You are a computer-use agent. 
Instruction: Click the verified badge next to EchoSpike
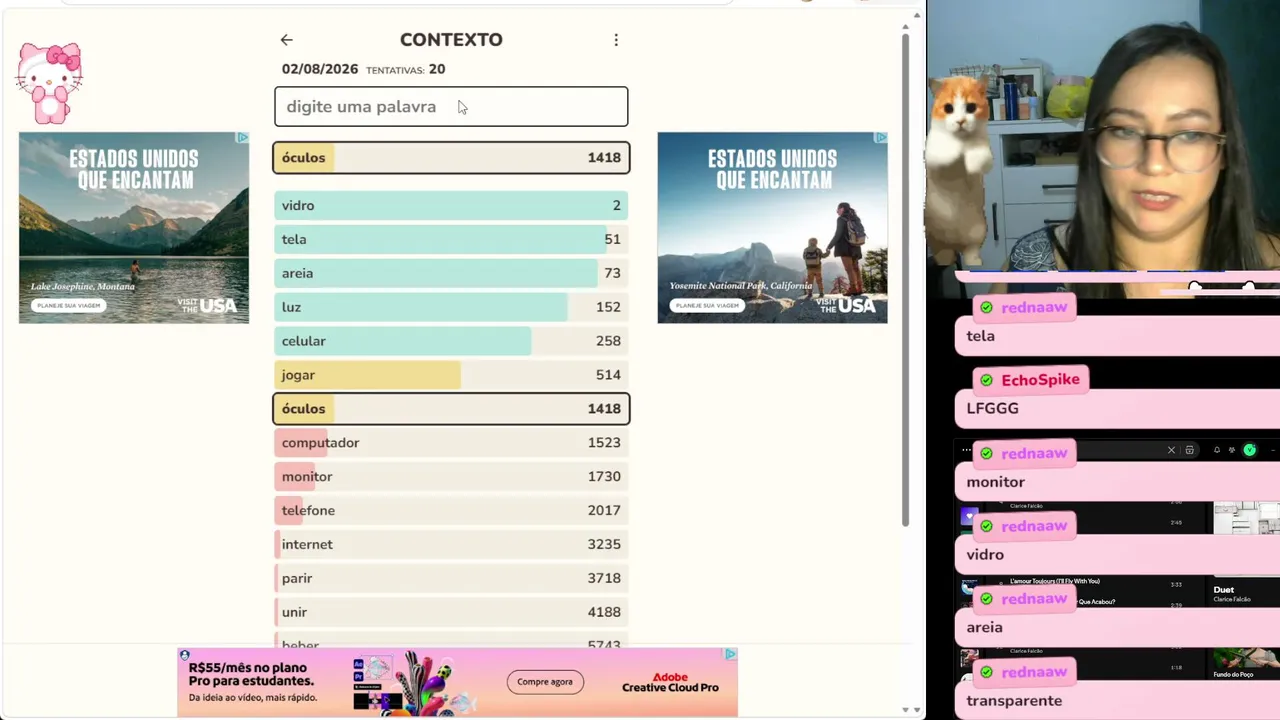(x=987, y=380)
